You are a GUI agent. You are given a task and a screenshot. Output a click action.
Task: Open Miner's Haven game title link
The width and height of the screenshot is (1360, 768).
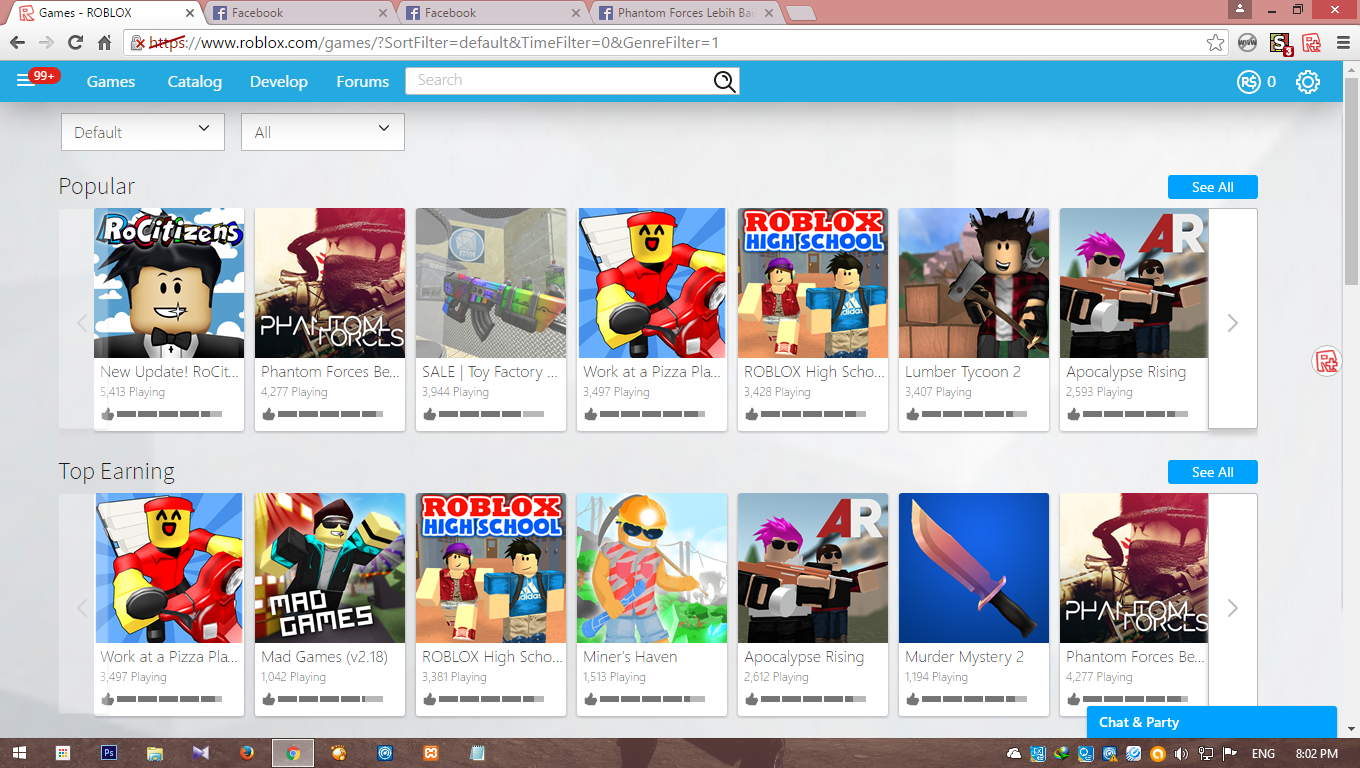[x=630, y=657]
